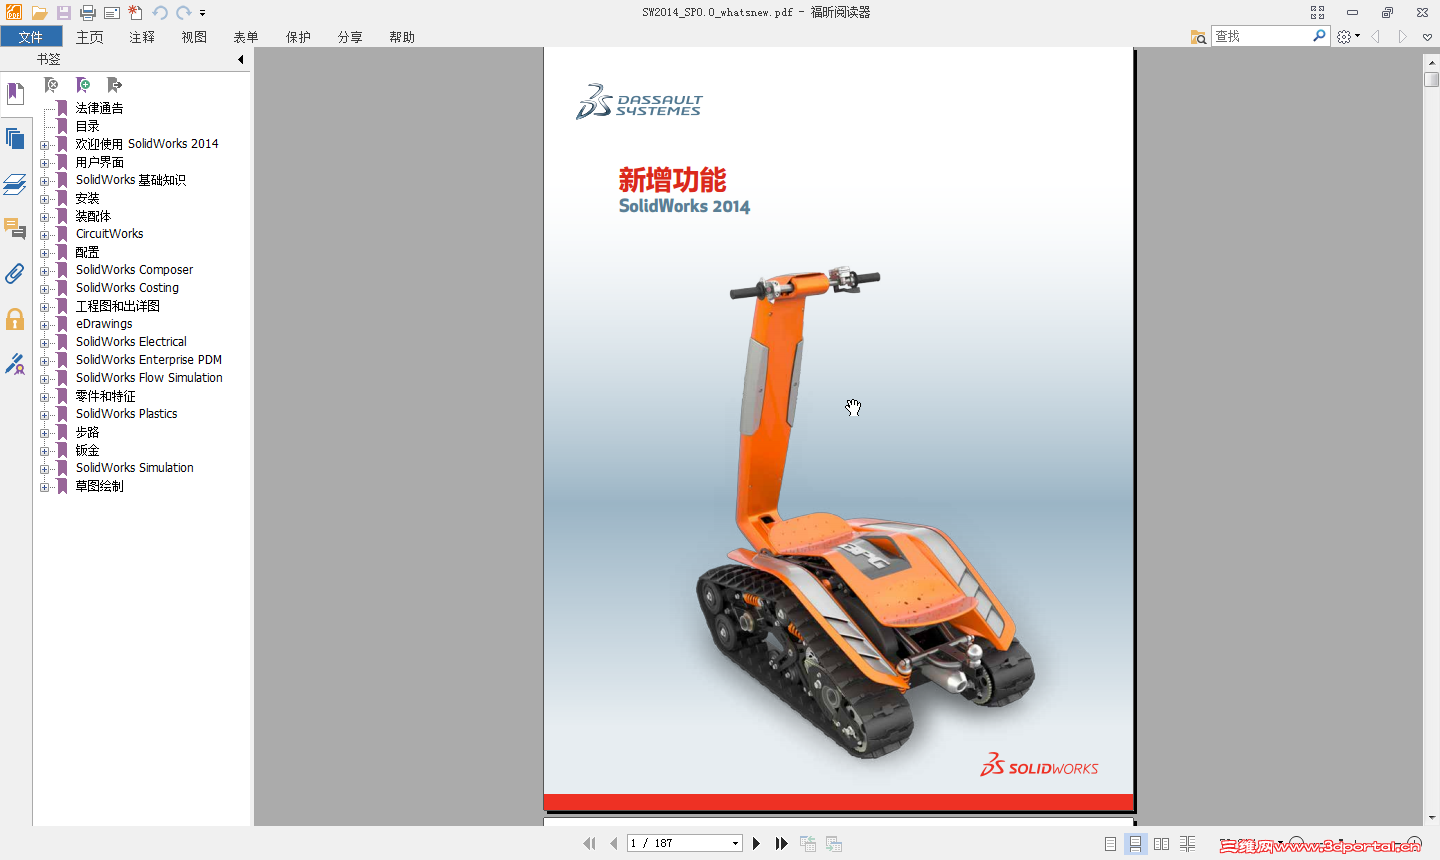
Task: Switch to the 主页 tab
Action: pos(90,37)
